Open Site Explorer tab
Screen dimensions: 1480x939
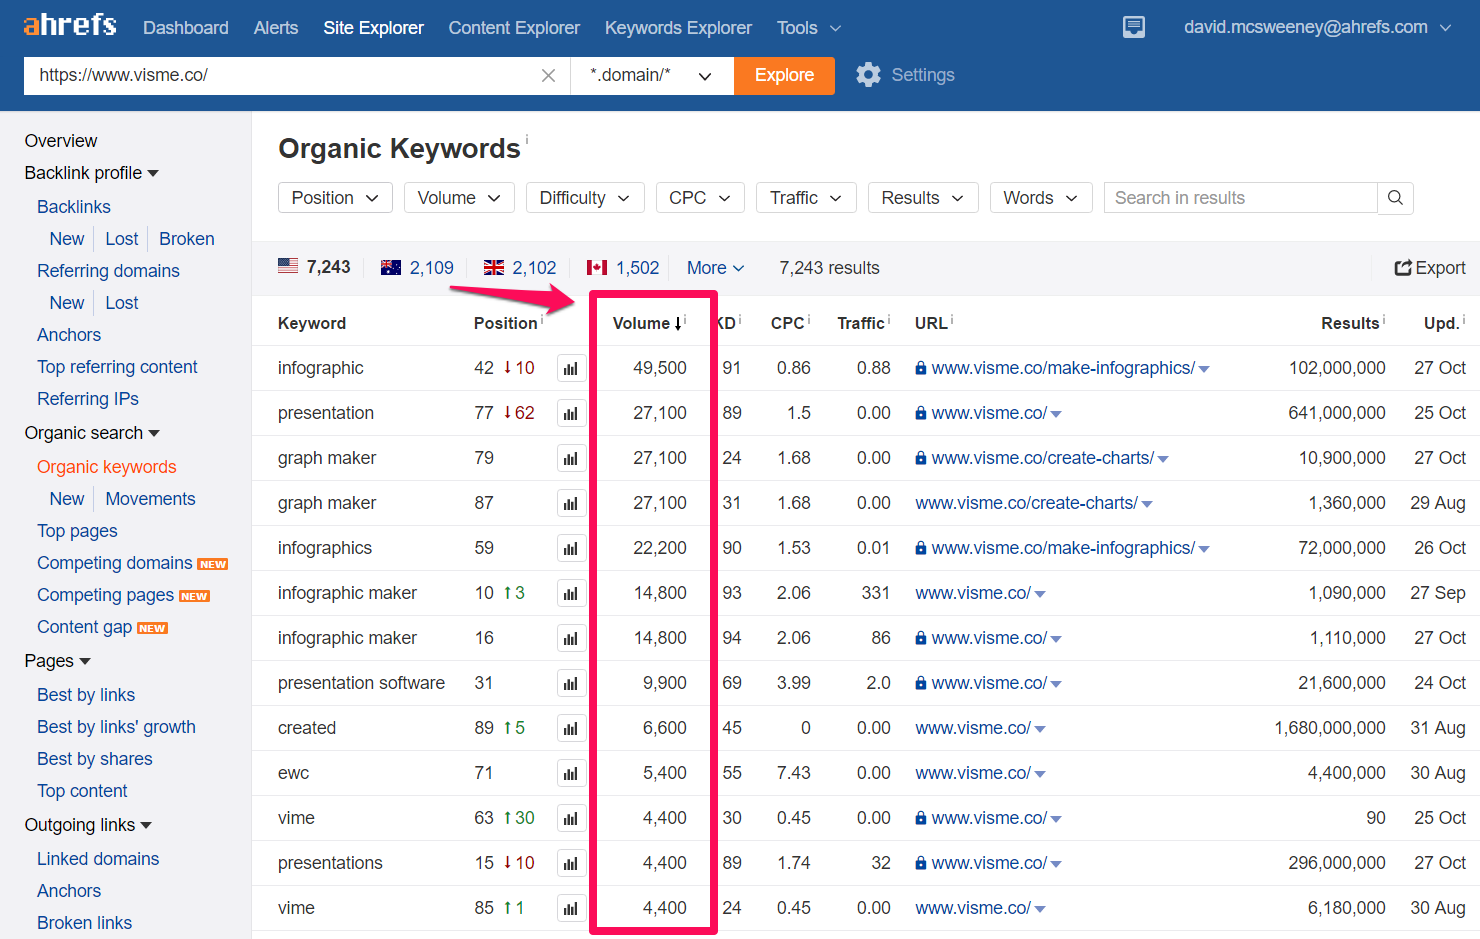(x=373, y=28)
